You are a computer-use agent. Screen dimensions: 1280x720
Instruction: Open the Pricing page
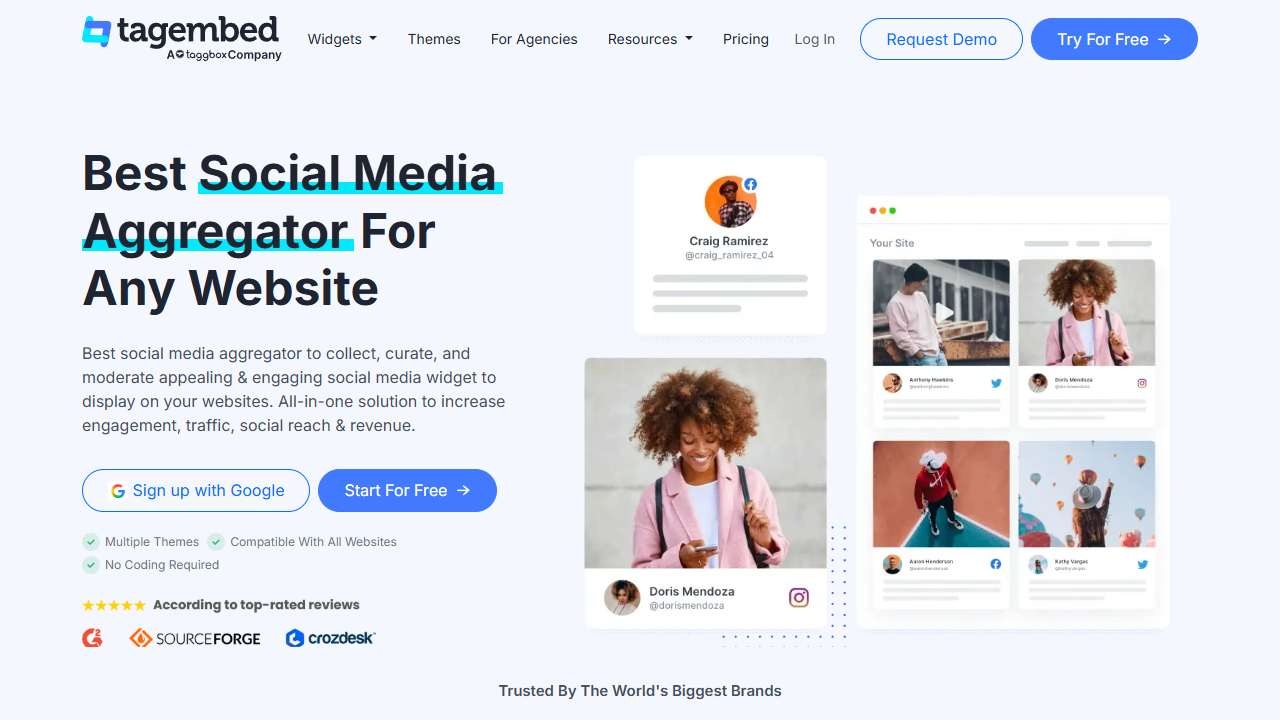click(x=746, y=39)
